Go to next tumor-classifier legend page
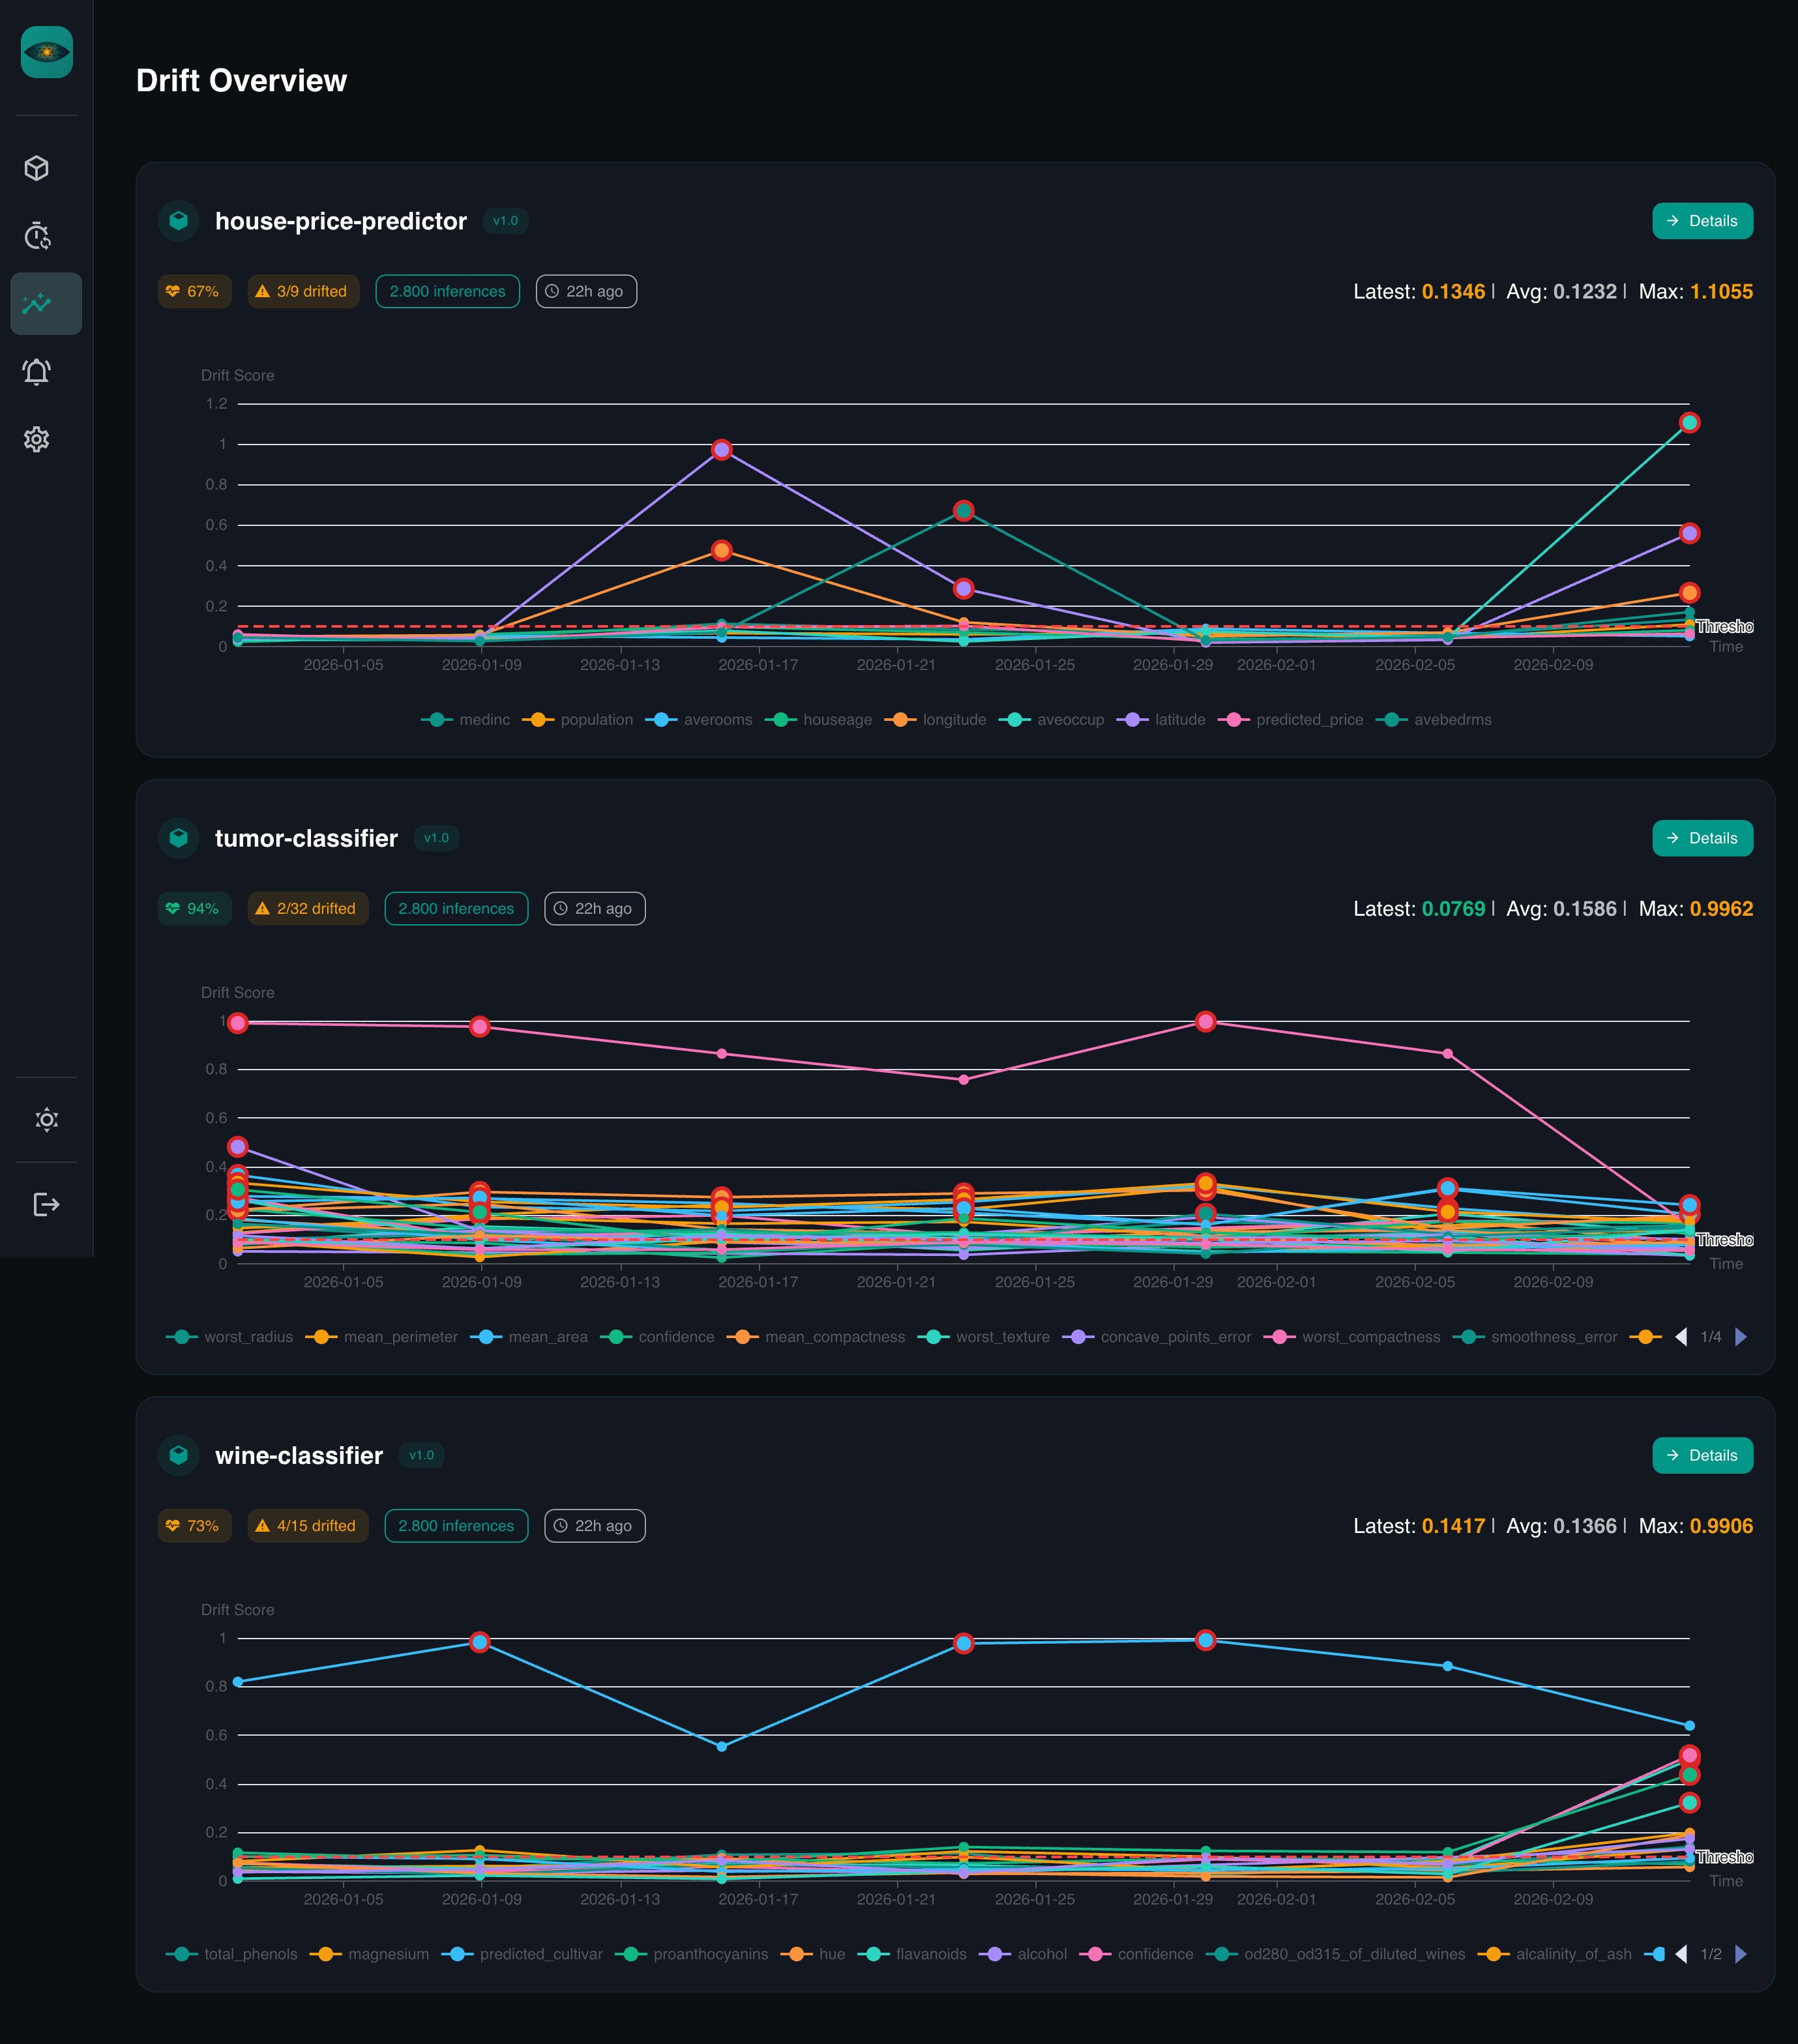Viewport: 1798px width, 2044px height. (x=1741, y=1337)
